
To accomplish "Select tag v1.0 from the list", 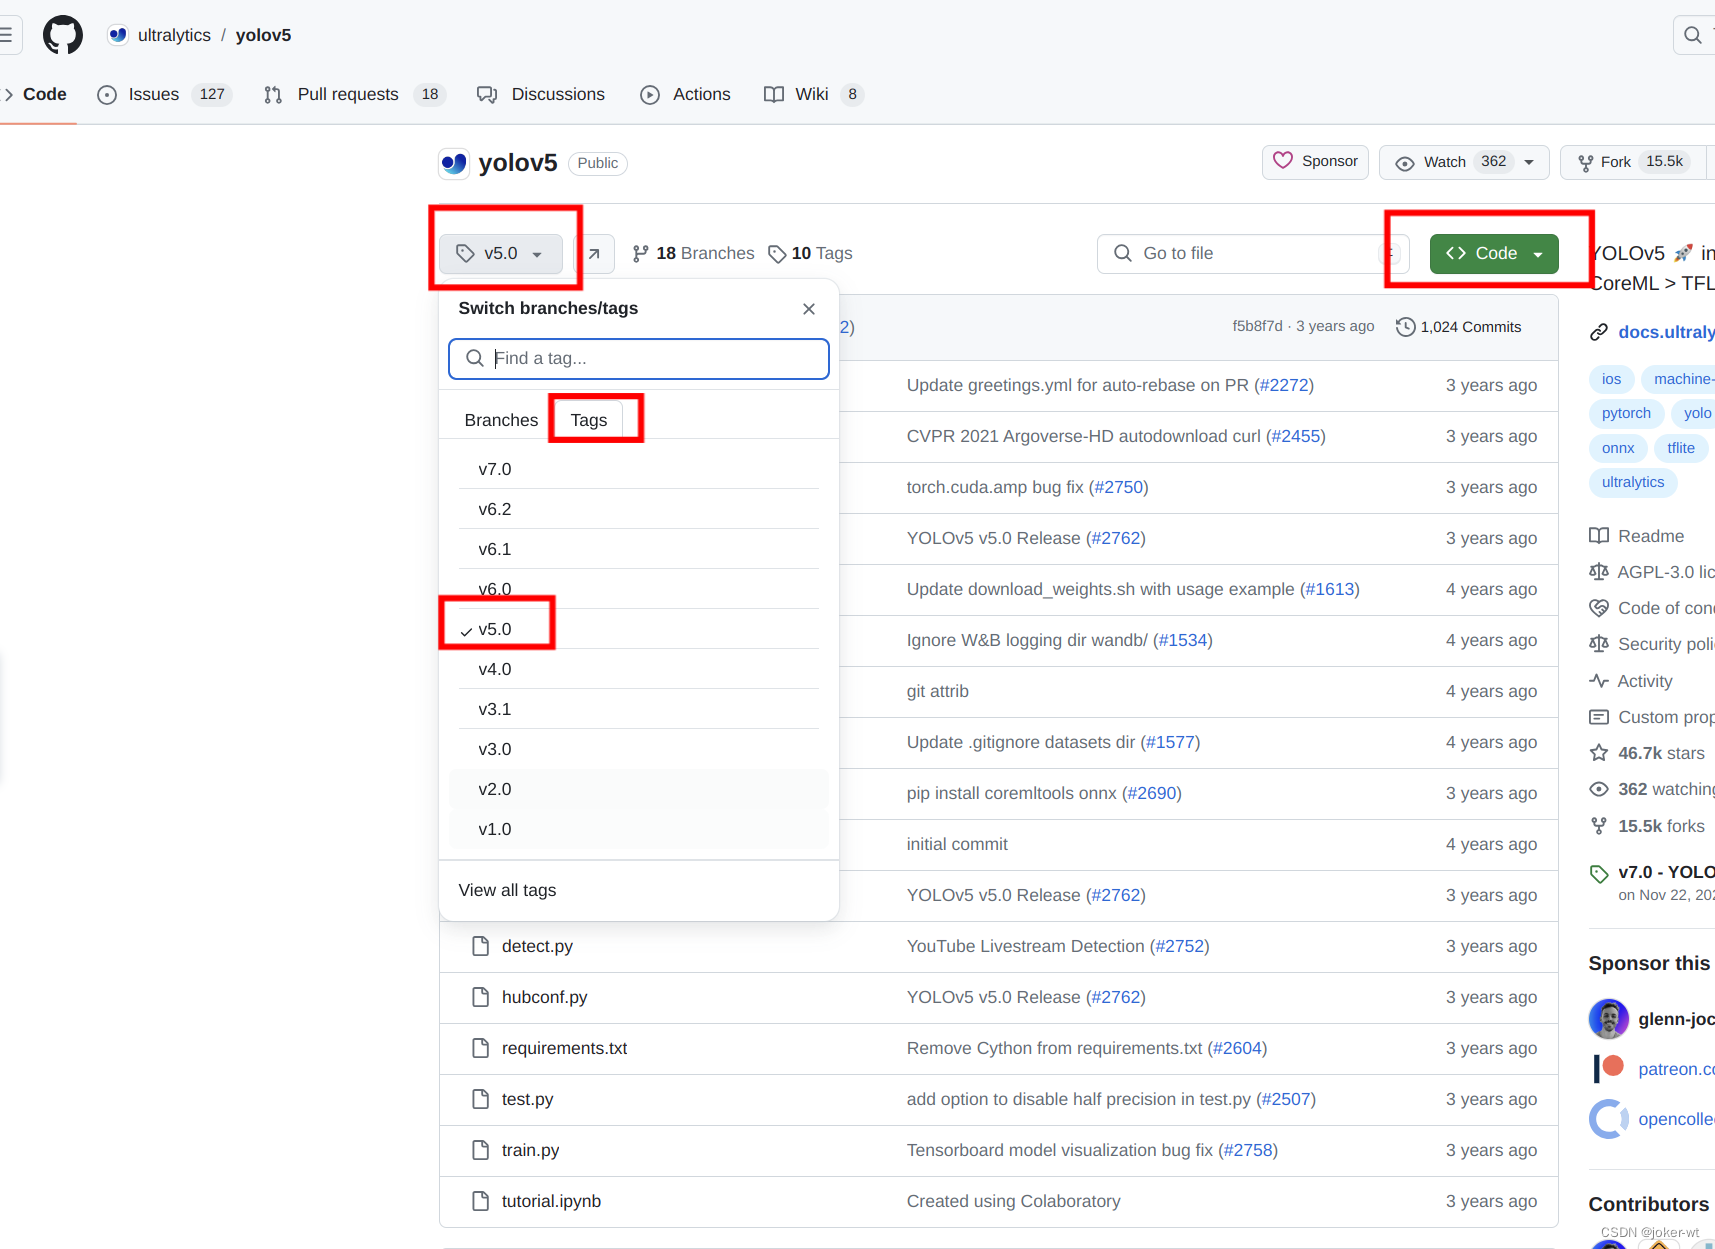I will (x=638, y=829).
